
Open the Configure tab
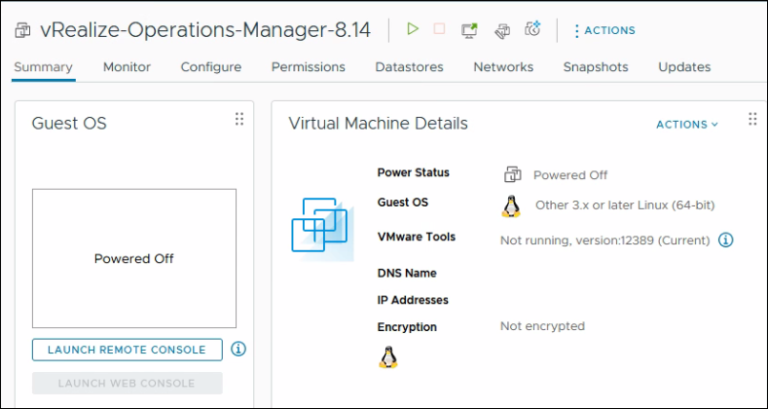(211, 67)
